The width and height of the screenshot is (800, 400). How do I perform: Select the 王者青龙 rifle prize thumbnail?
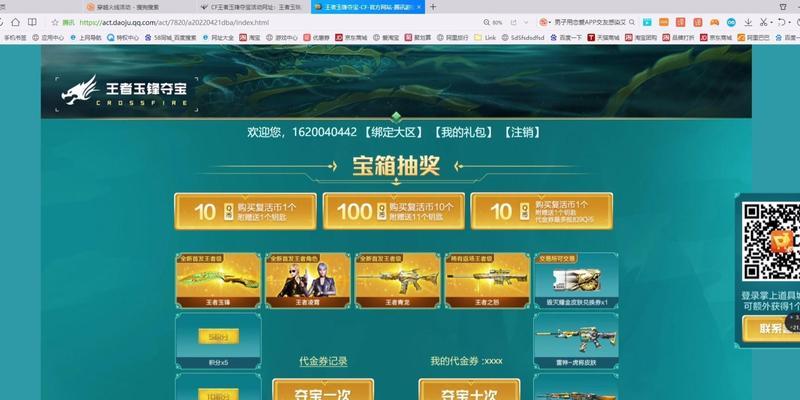point(397,280)
